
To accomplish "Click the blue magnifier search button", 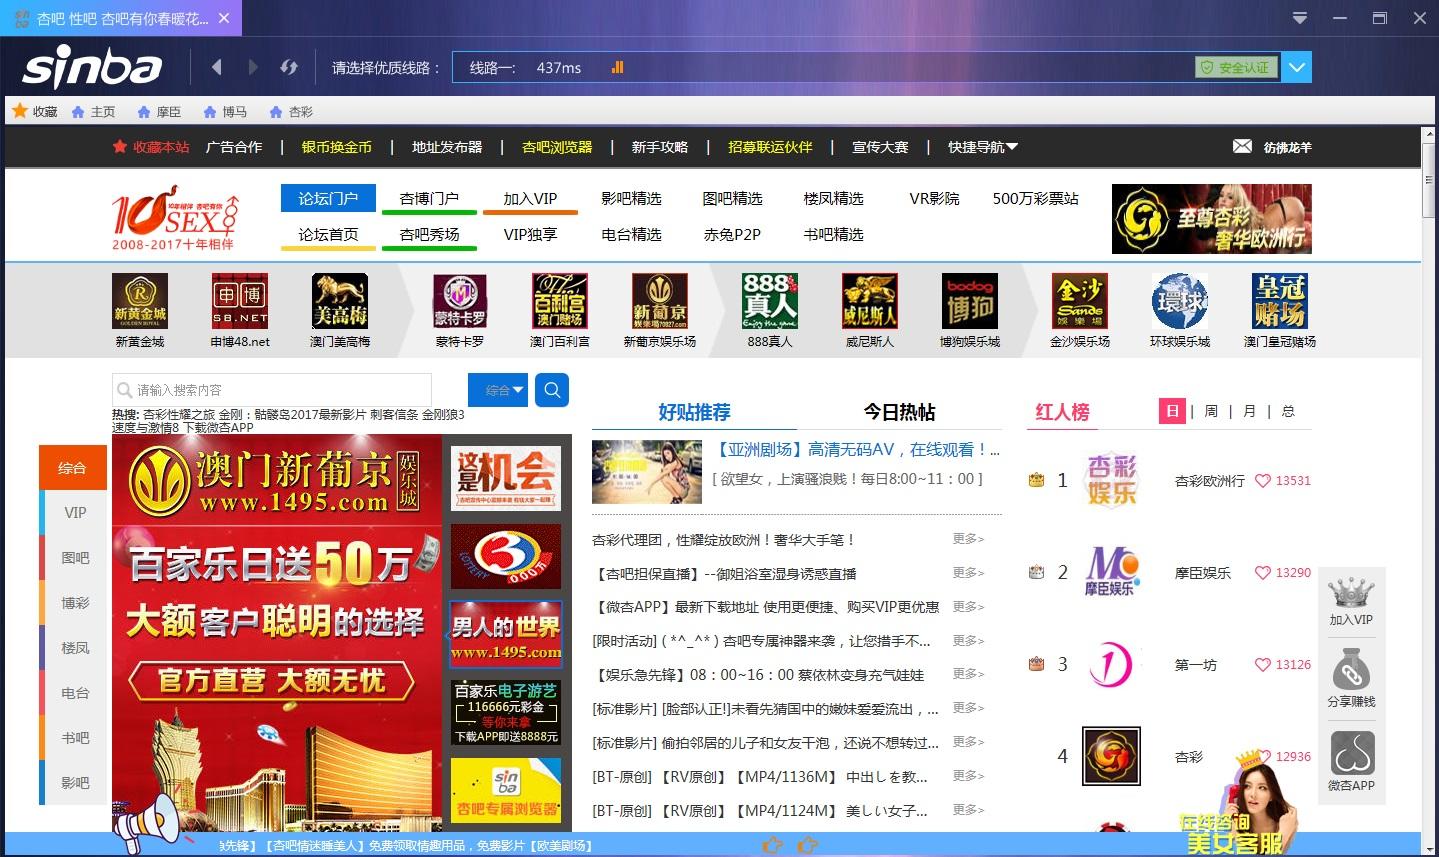I will (x=552, y=390).
